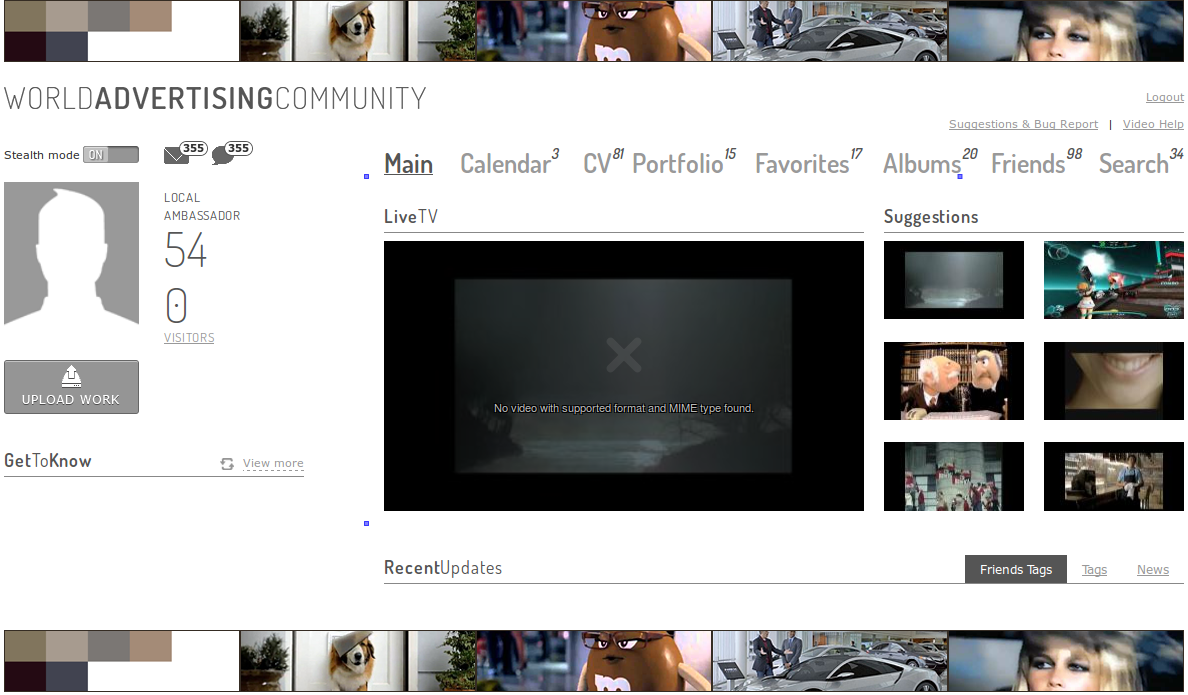Click the LOCAL AMBASSADOR label
Screen dimensions: 1188x695
[x=202, y=206]
